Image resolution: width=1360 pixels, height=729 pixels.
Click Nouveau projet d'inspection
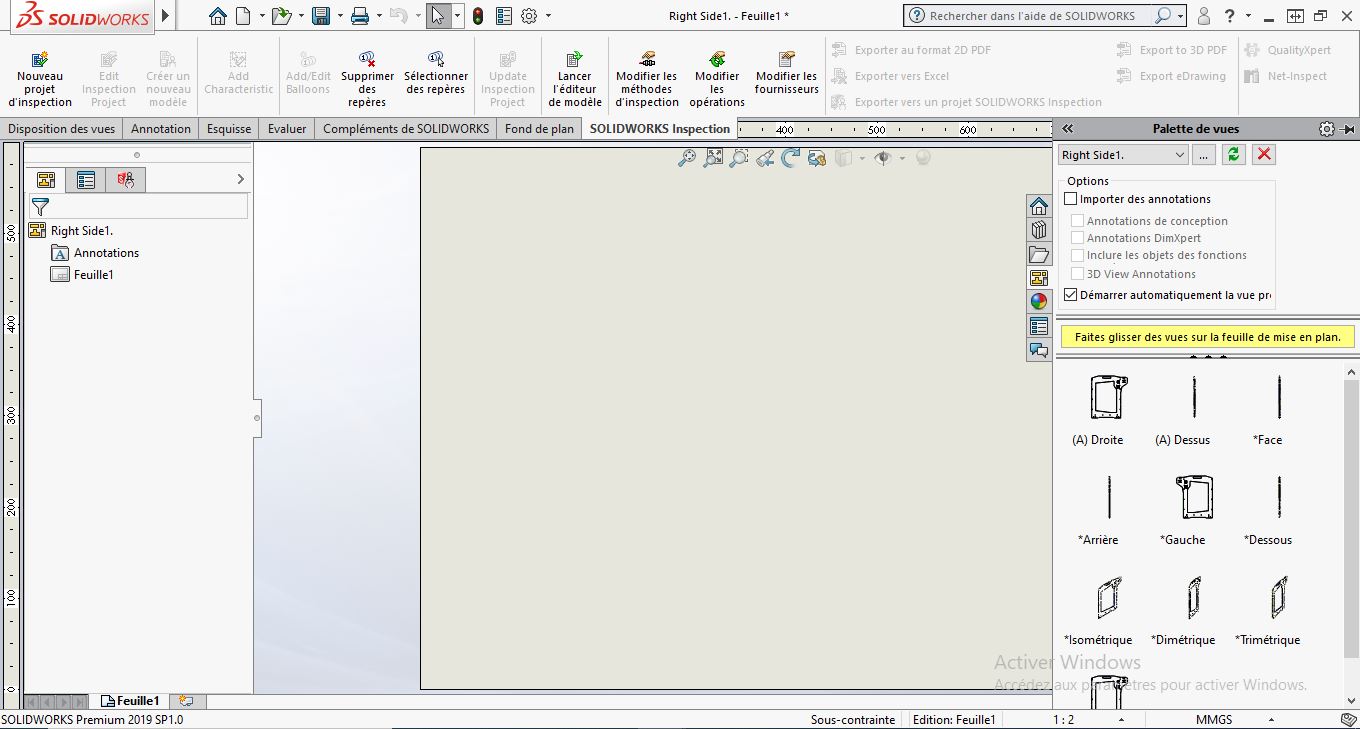40,80
